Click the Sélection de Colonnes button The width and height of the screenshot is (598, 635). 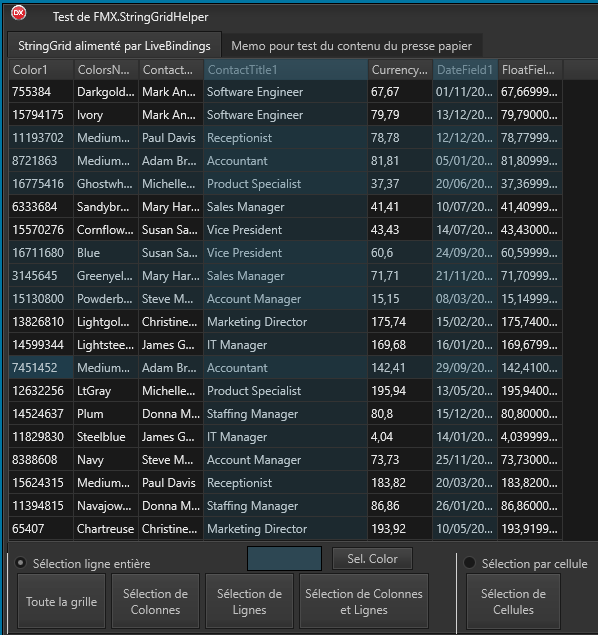tap(155, 601)
